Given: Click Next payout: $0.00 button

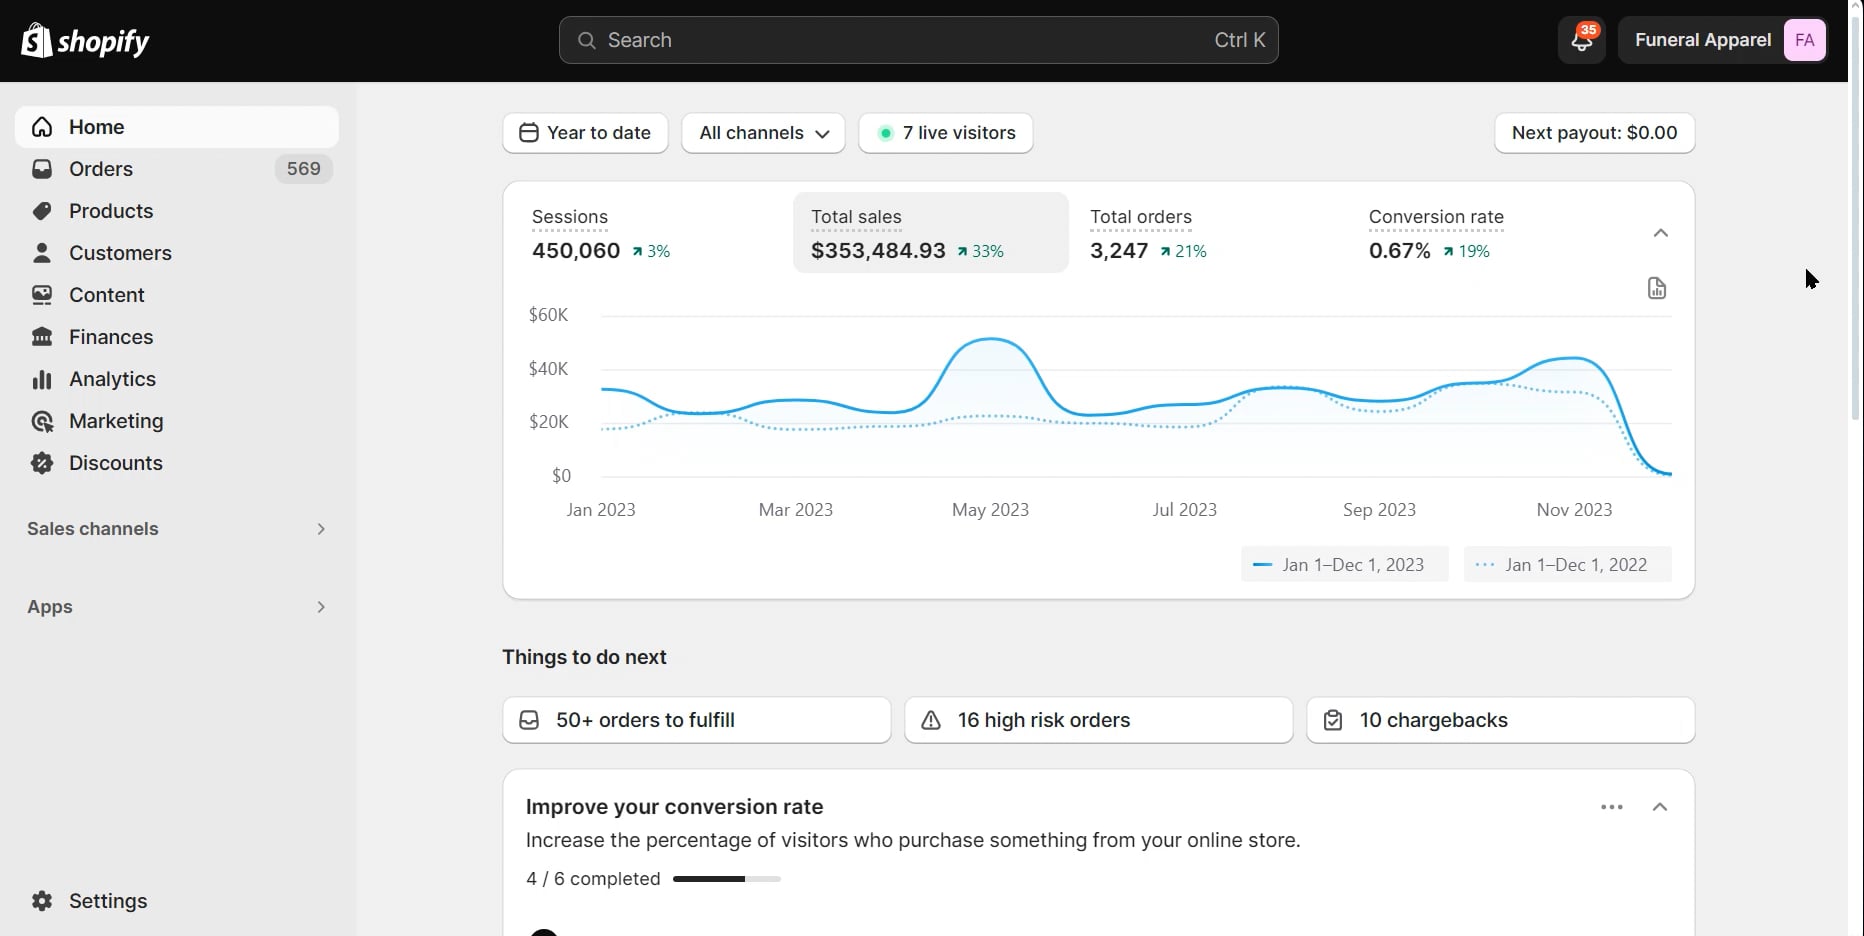Looking at the screenshot, I should (x=1595, y=133).
